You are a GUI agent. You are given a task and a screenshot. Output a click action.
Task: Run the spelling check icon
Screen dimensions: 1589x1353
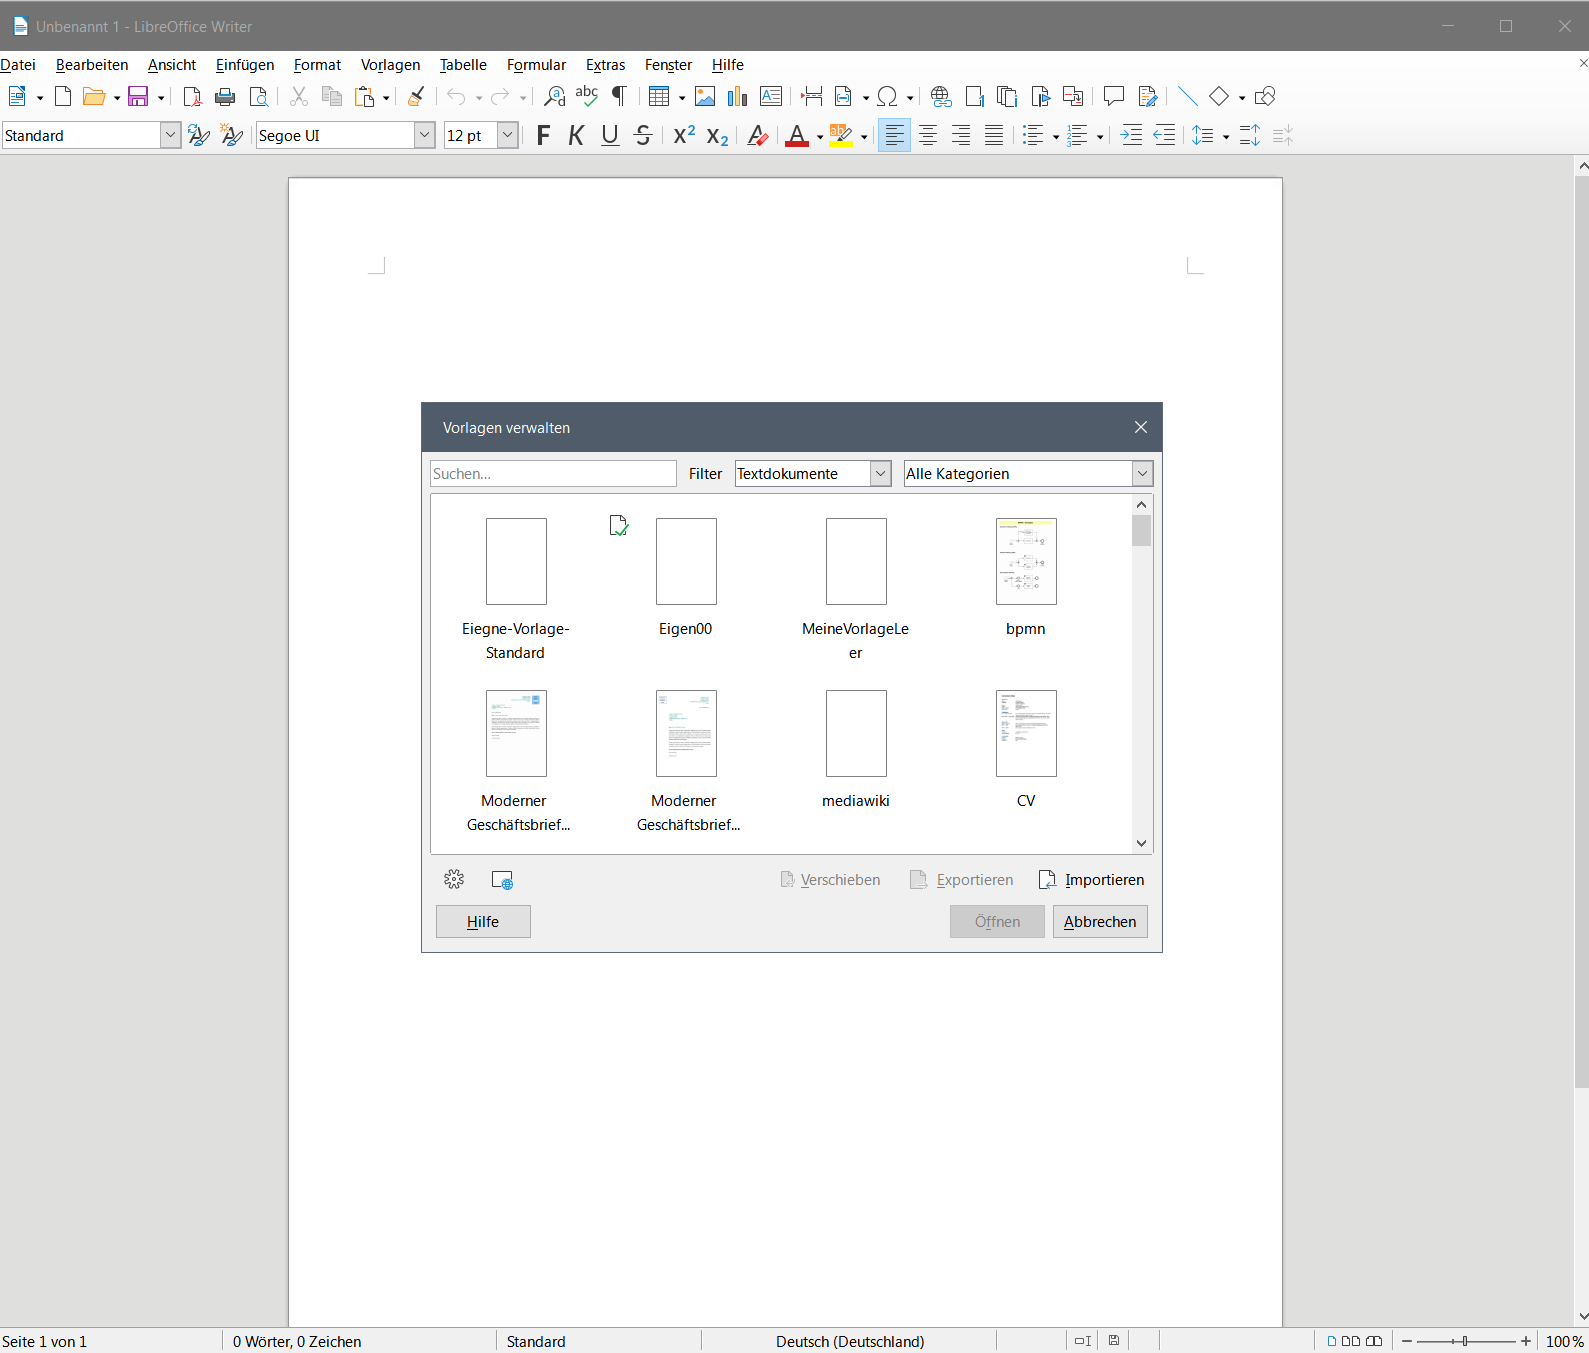pyautogui.click(x=587, y=97)
